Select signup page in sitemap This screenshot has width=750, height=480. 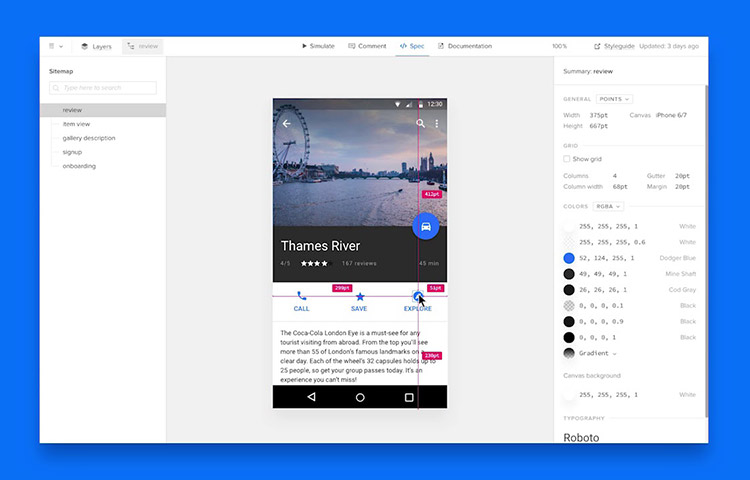point(72,152)
